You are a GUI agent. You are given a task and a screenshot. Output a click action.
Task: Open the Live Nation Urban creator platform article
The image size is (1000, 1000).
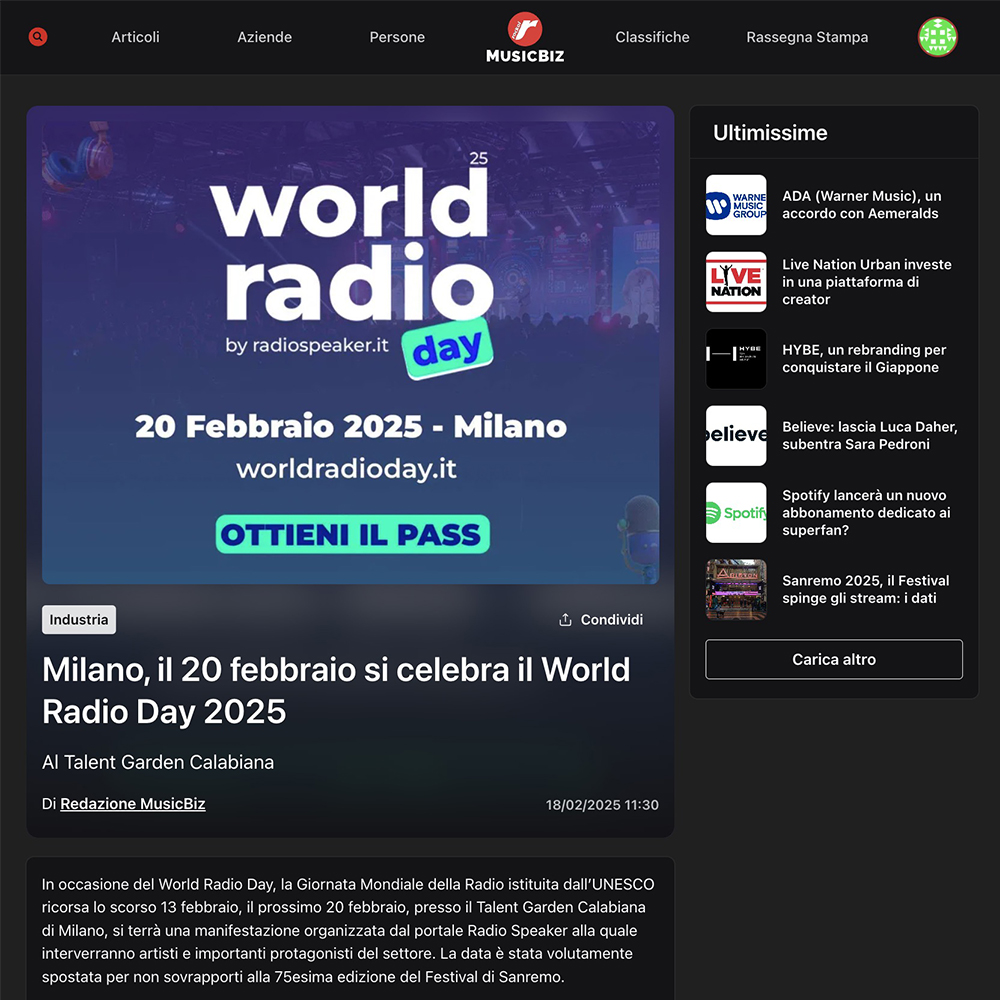[x=867, y=282]
